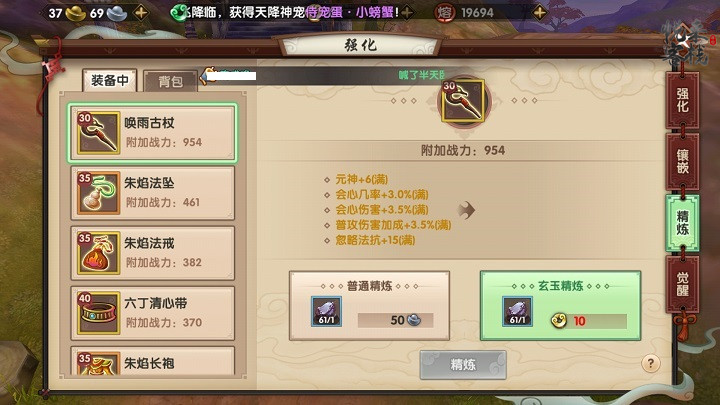Select the 朱焰长袍 equipment entry
720x405 pixels.
coord(152,362)
